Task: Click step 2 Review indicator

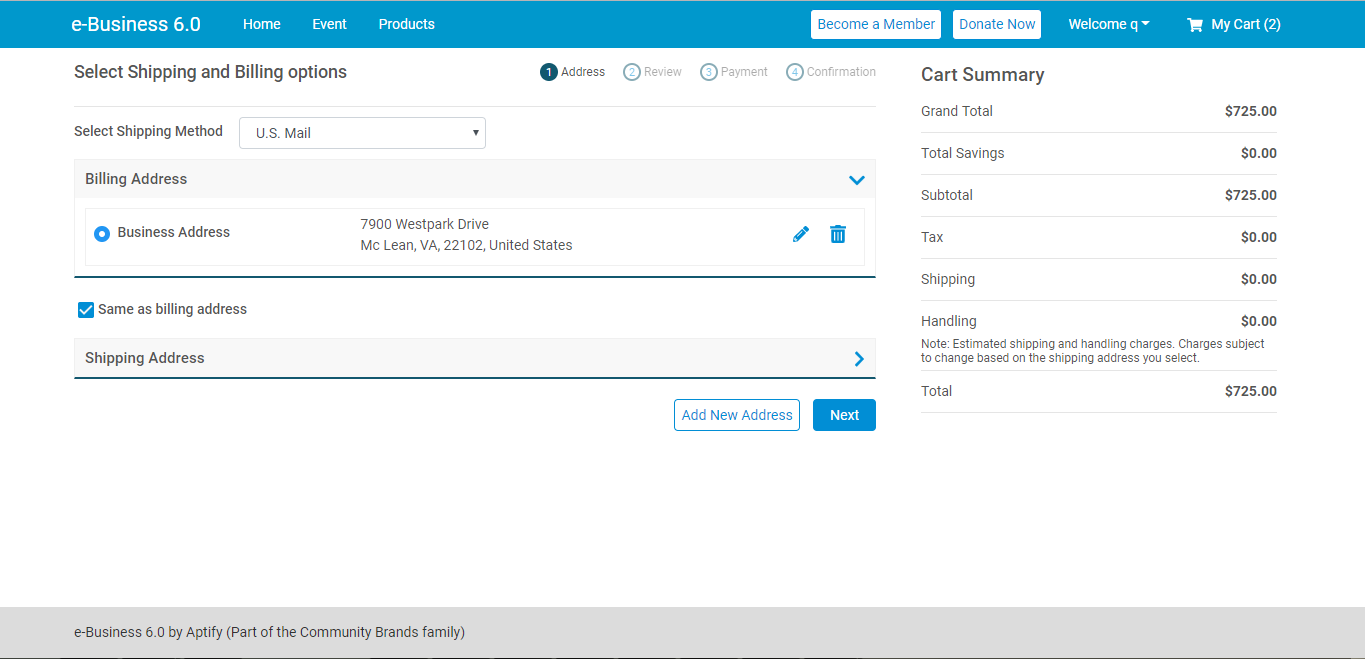Action: (652, 72)
